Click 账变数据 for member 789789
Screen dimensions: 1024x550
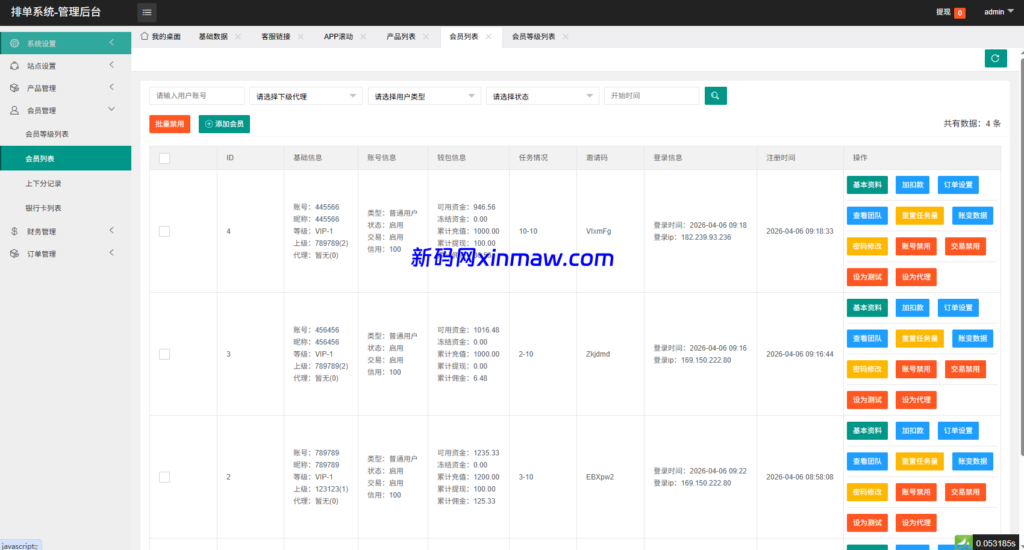pos(972,461)
